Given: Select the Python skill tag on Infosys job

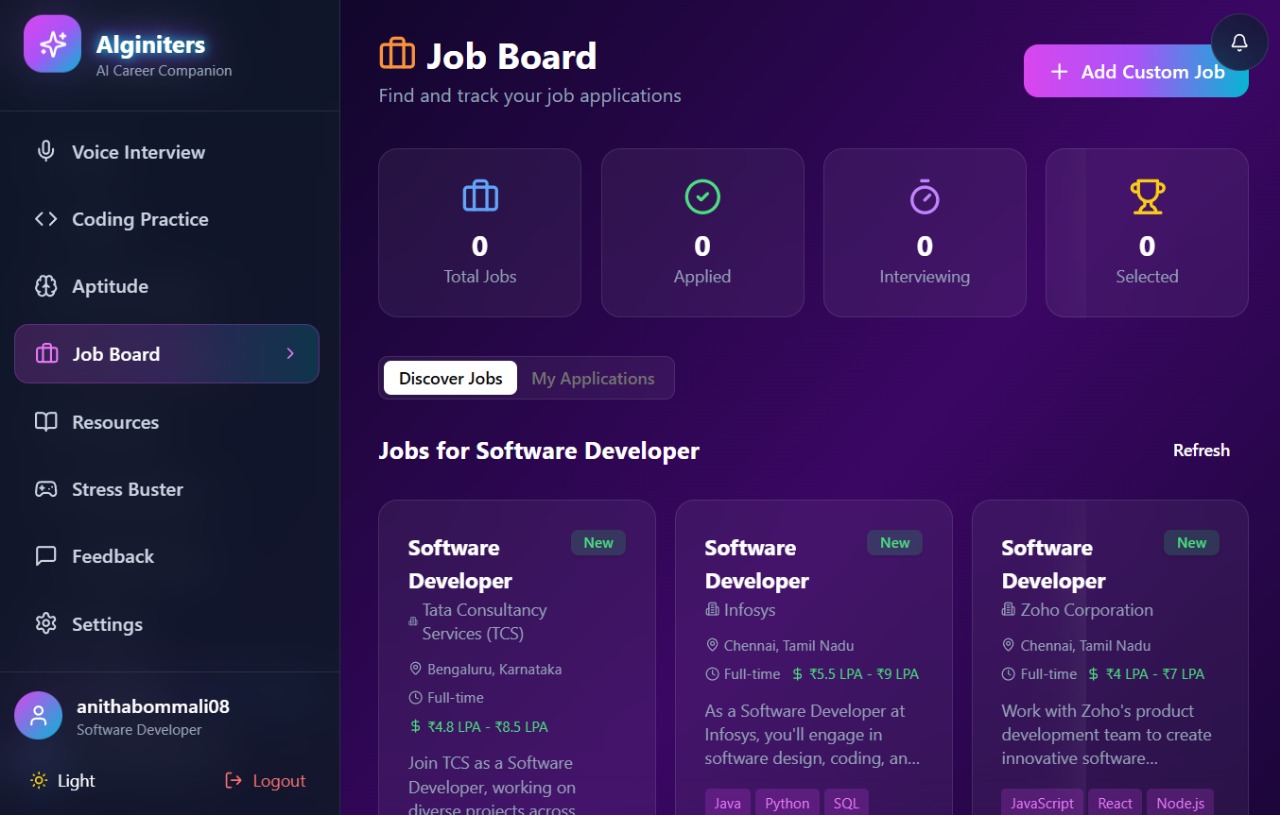Looking at the screenshot, I should click(x=787, y=802).
